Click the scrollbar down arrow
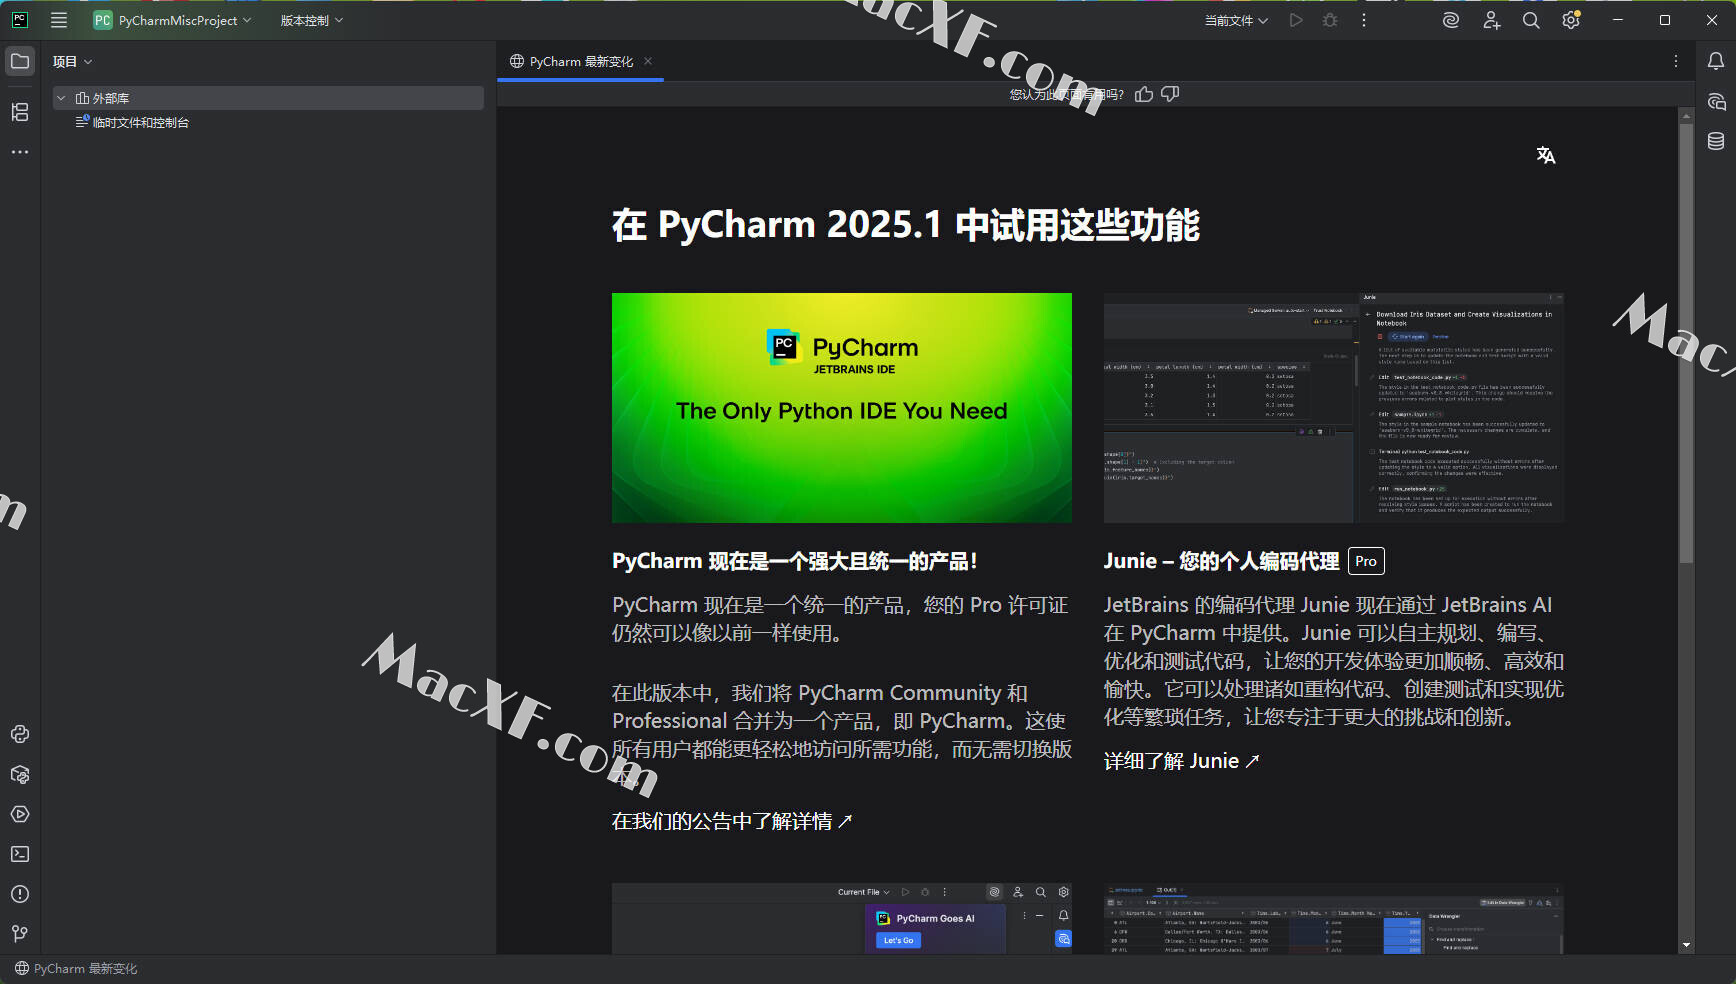This screenshot has width=1736, height=984. (x=1686, y=945)
